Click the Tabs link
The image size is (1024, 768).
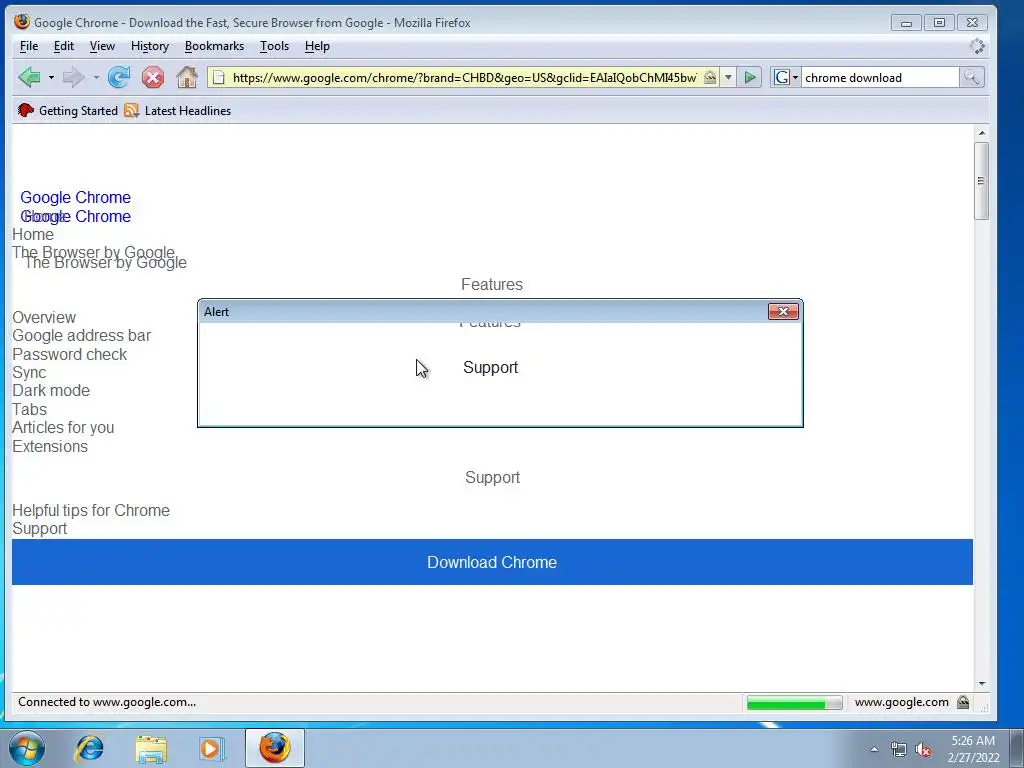[29, 409]
